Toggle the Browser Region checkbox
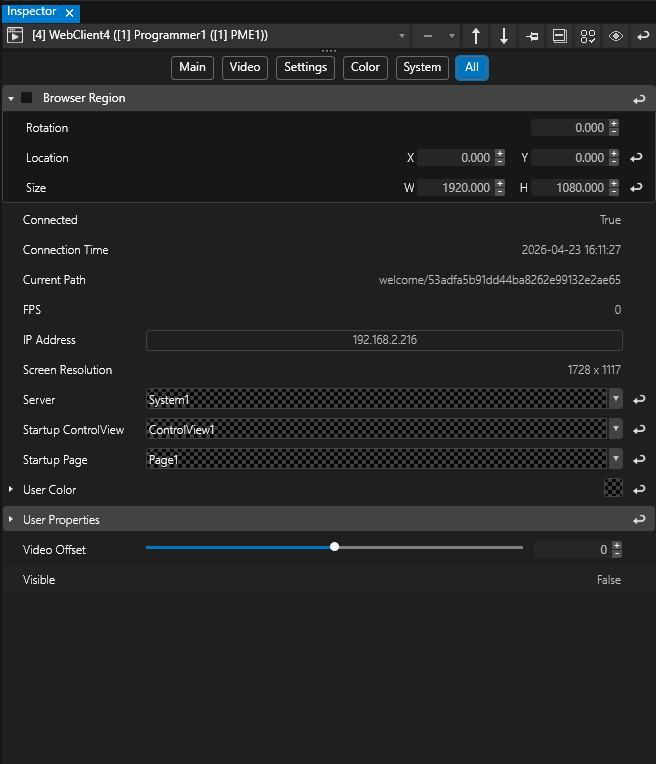Viewport: 656px width, 764px height. (x=27, y=98)
